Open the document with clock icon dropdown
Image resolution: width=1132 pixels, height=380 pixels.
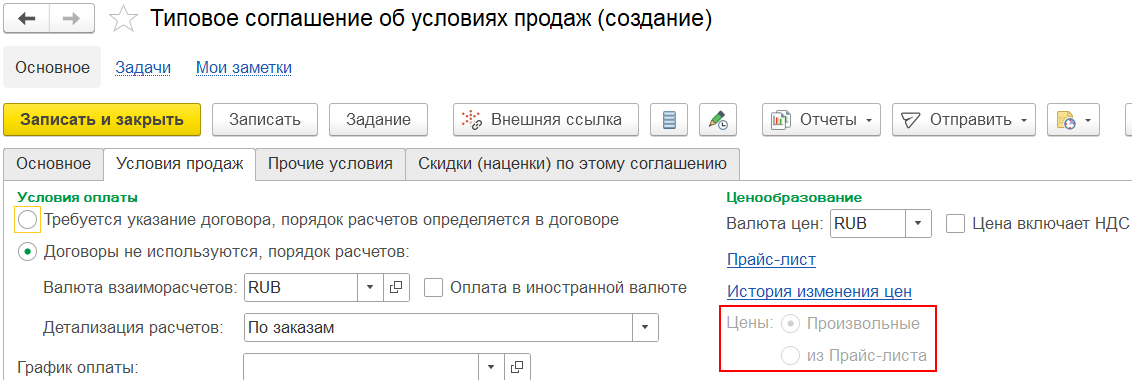click(x=1073, y=120)
